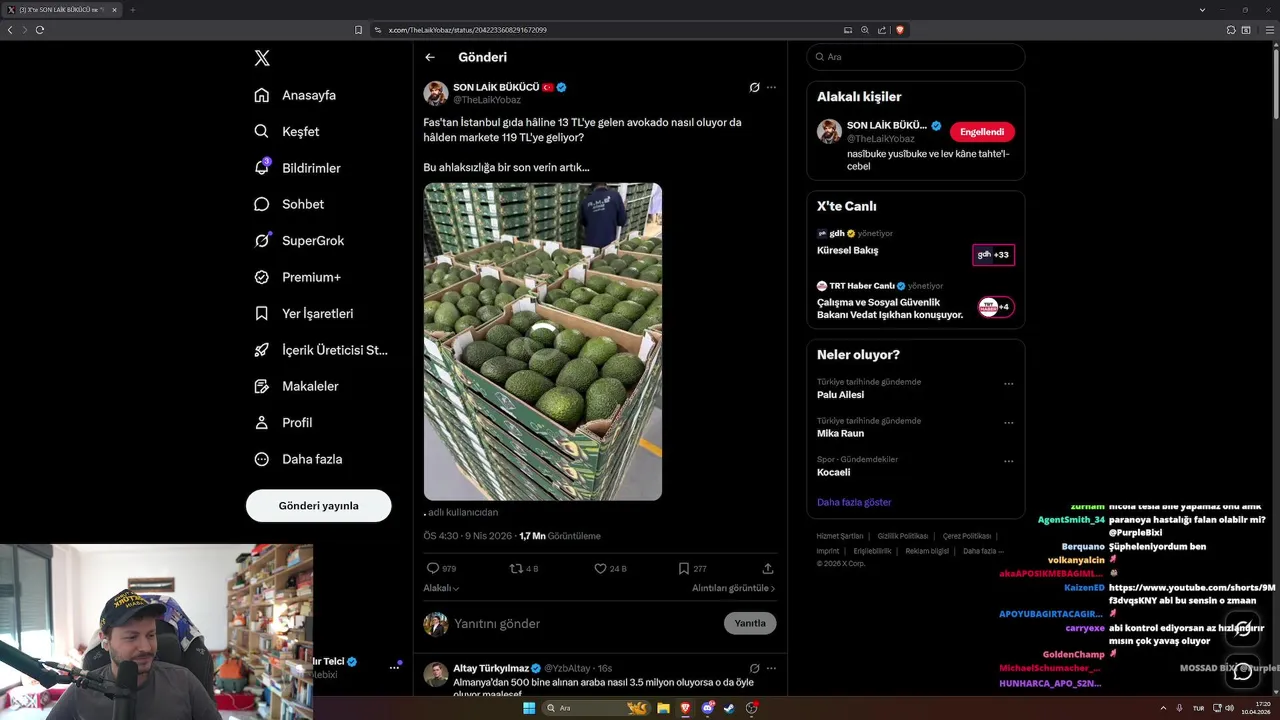Open options for Kocaeli trend

(1009, 462)
